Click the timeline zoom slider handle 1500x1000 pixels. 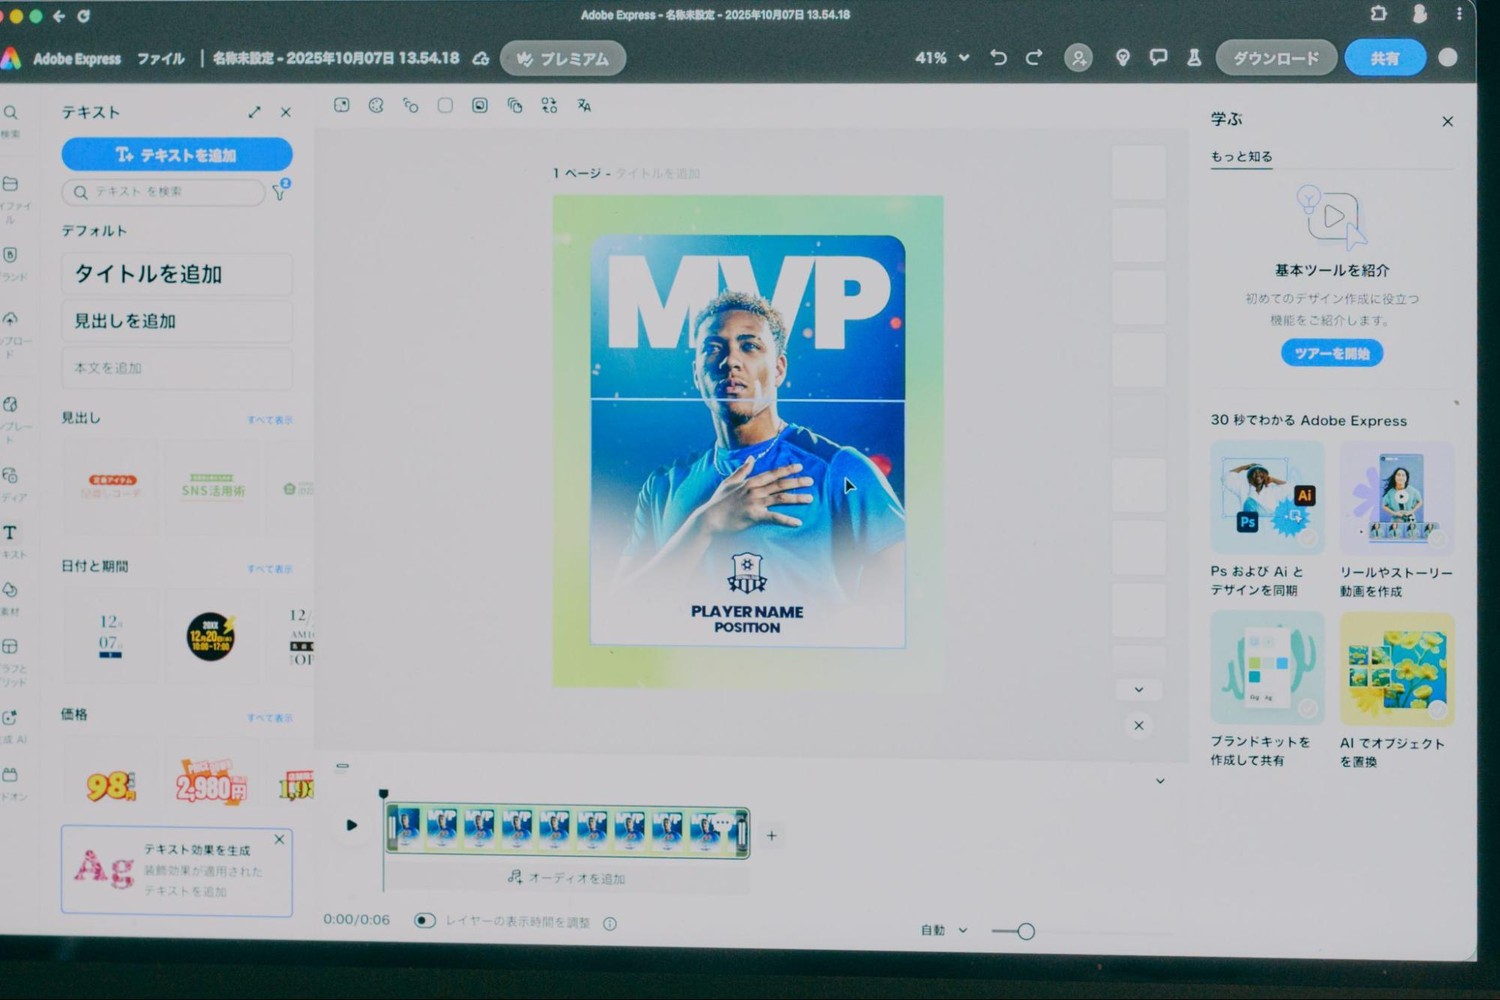1026,931
